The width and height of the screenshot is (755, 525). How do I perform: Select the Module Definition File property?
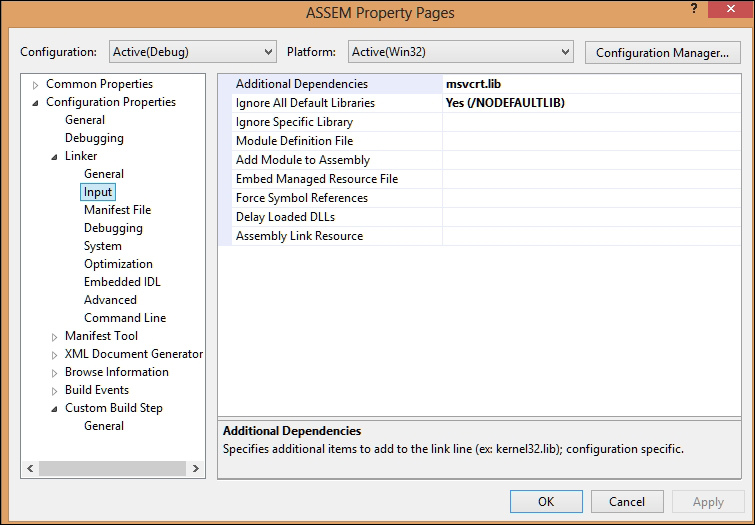(294, 141)
